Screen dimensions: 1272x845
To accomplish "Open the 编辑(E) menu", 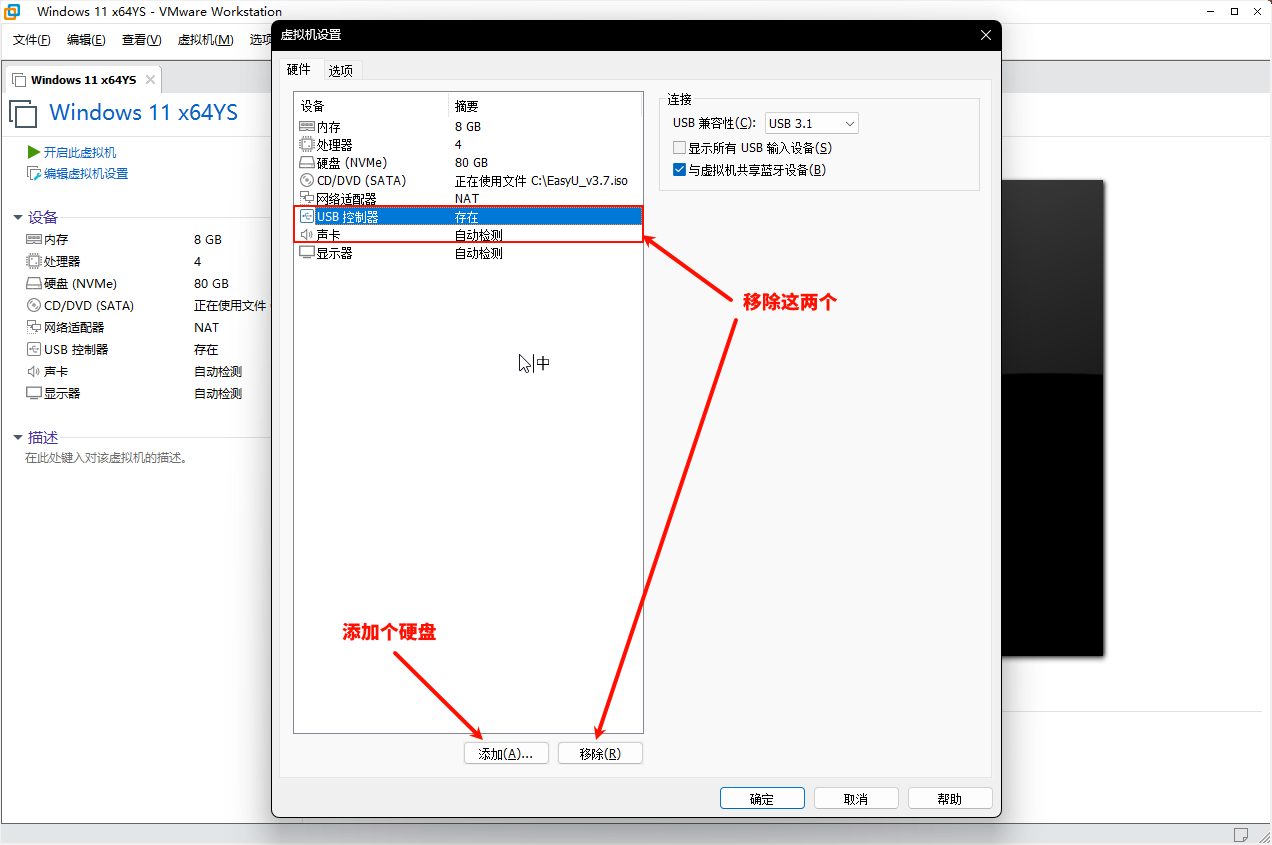I will (x=86, y=40).
